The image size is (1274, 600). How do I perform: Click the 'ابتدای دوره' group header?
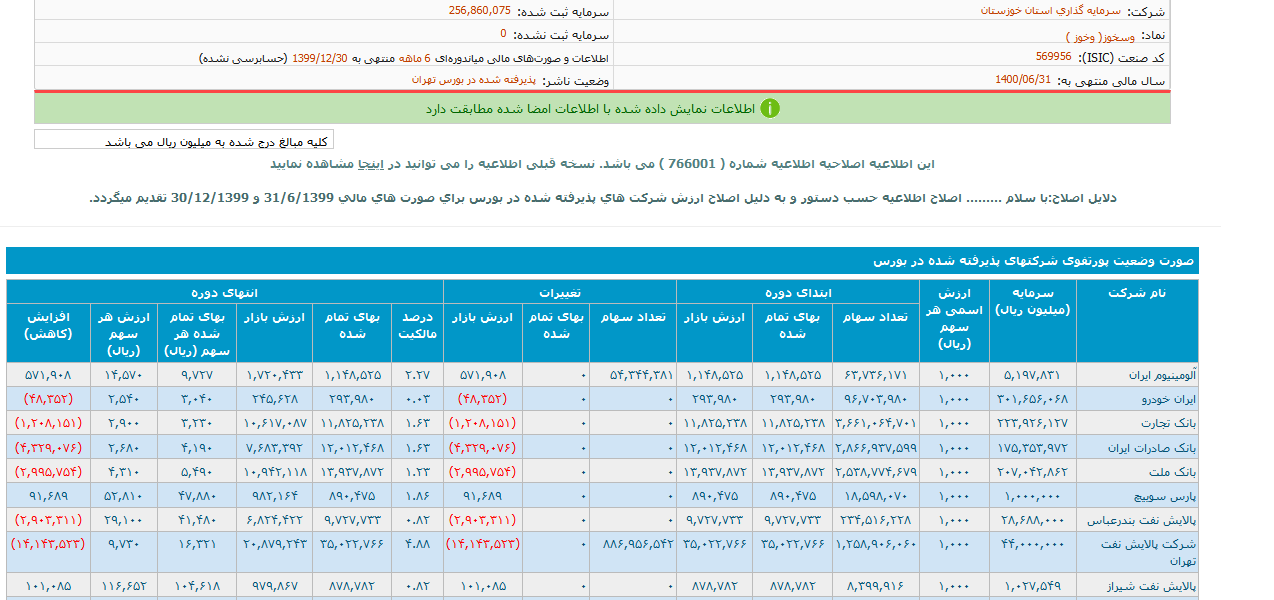click(x=797, y=292)
